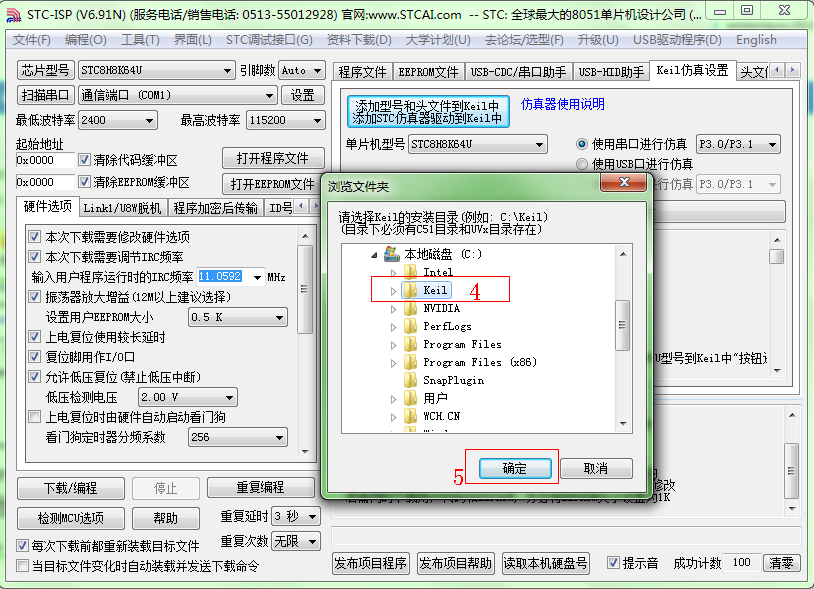This screenshot has height=589, width=814.
Task: Click the 用户 folder icon
Action: point(410,398)
